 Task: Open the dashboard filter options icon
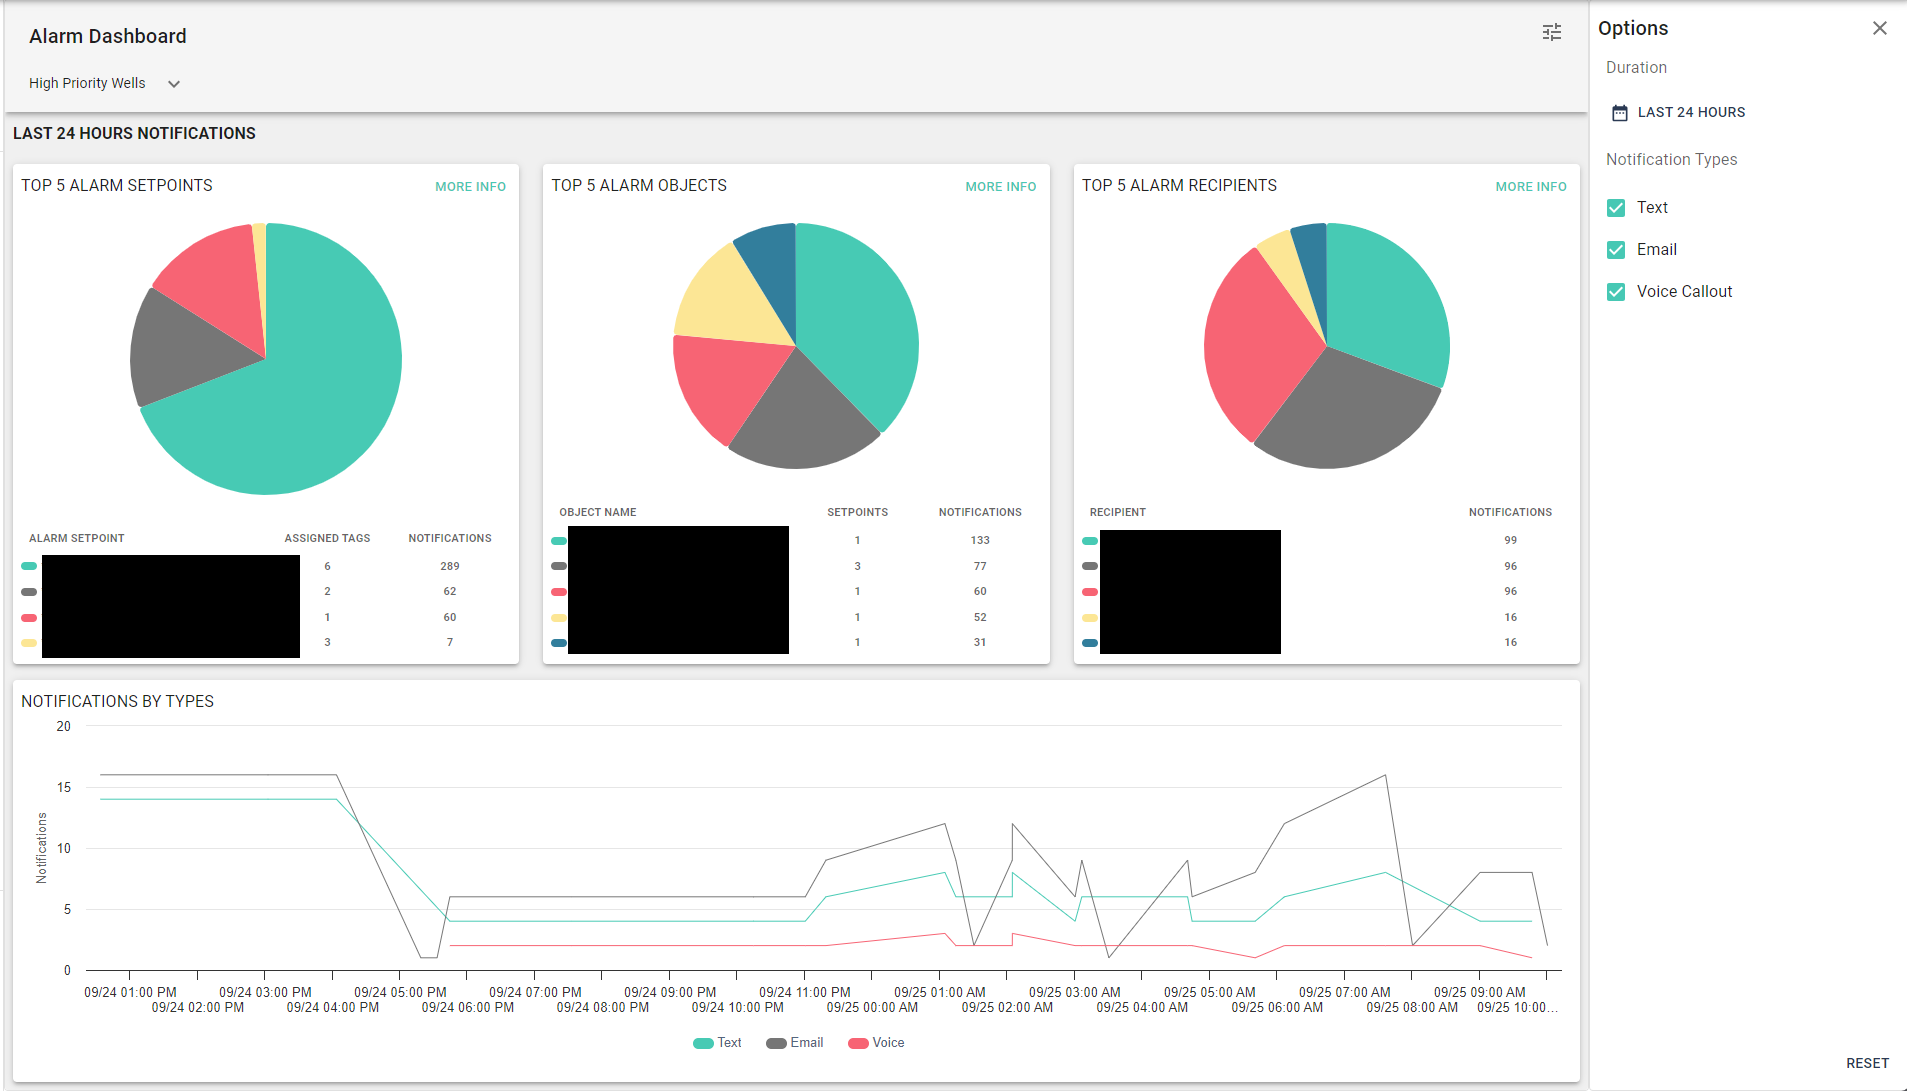coord(1551,33)
